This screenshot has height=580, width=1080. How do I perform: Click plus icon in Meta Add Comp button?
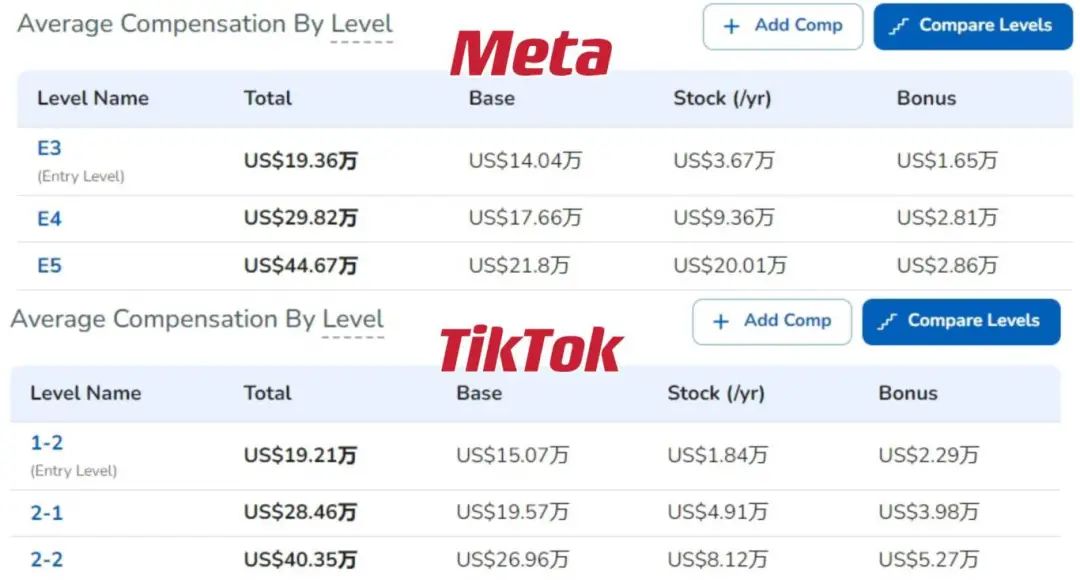[x=731, y=26]
